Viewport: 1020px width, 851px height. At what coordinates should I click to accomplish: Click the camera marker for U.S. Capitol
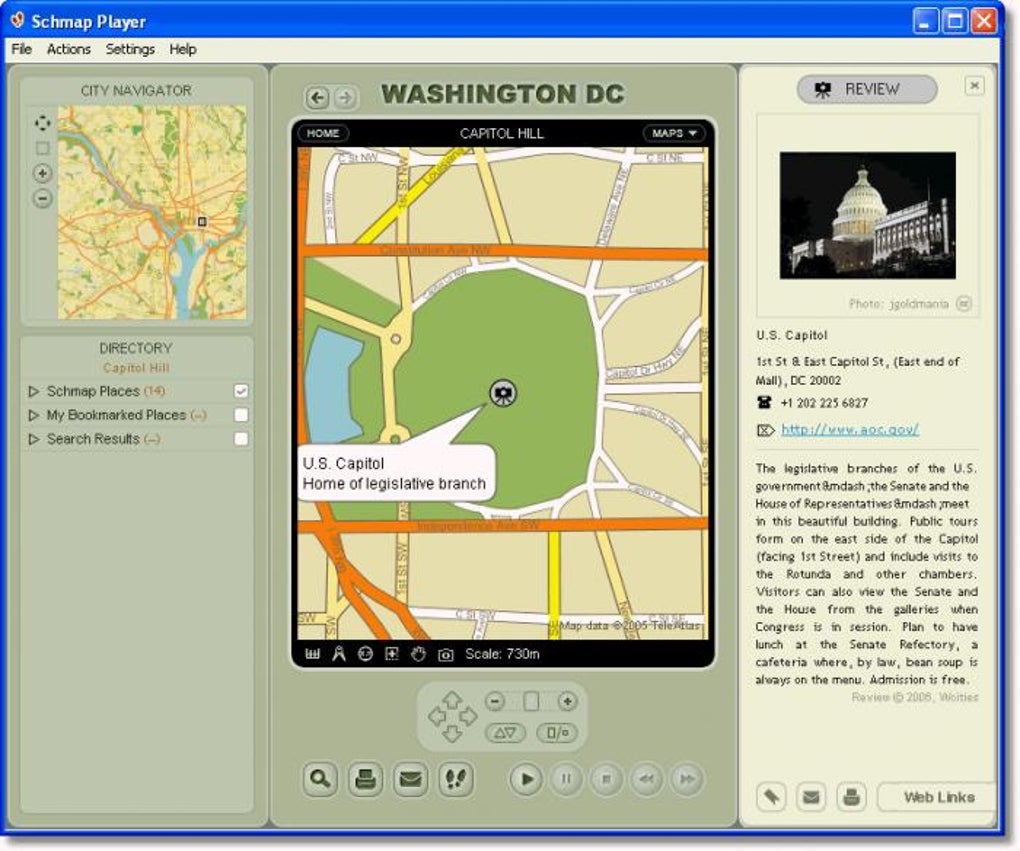coord(503,393)
